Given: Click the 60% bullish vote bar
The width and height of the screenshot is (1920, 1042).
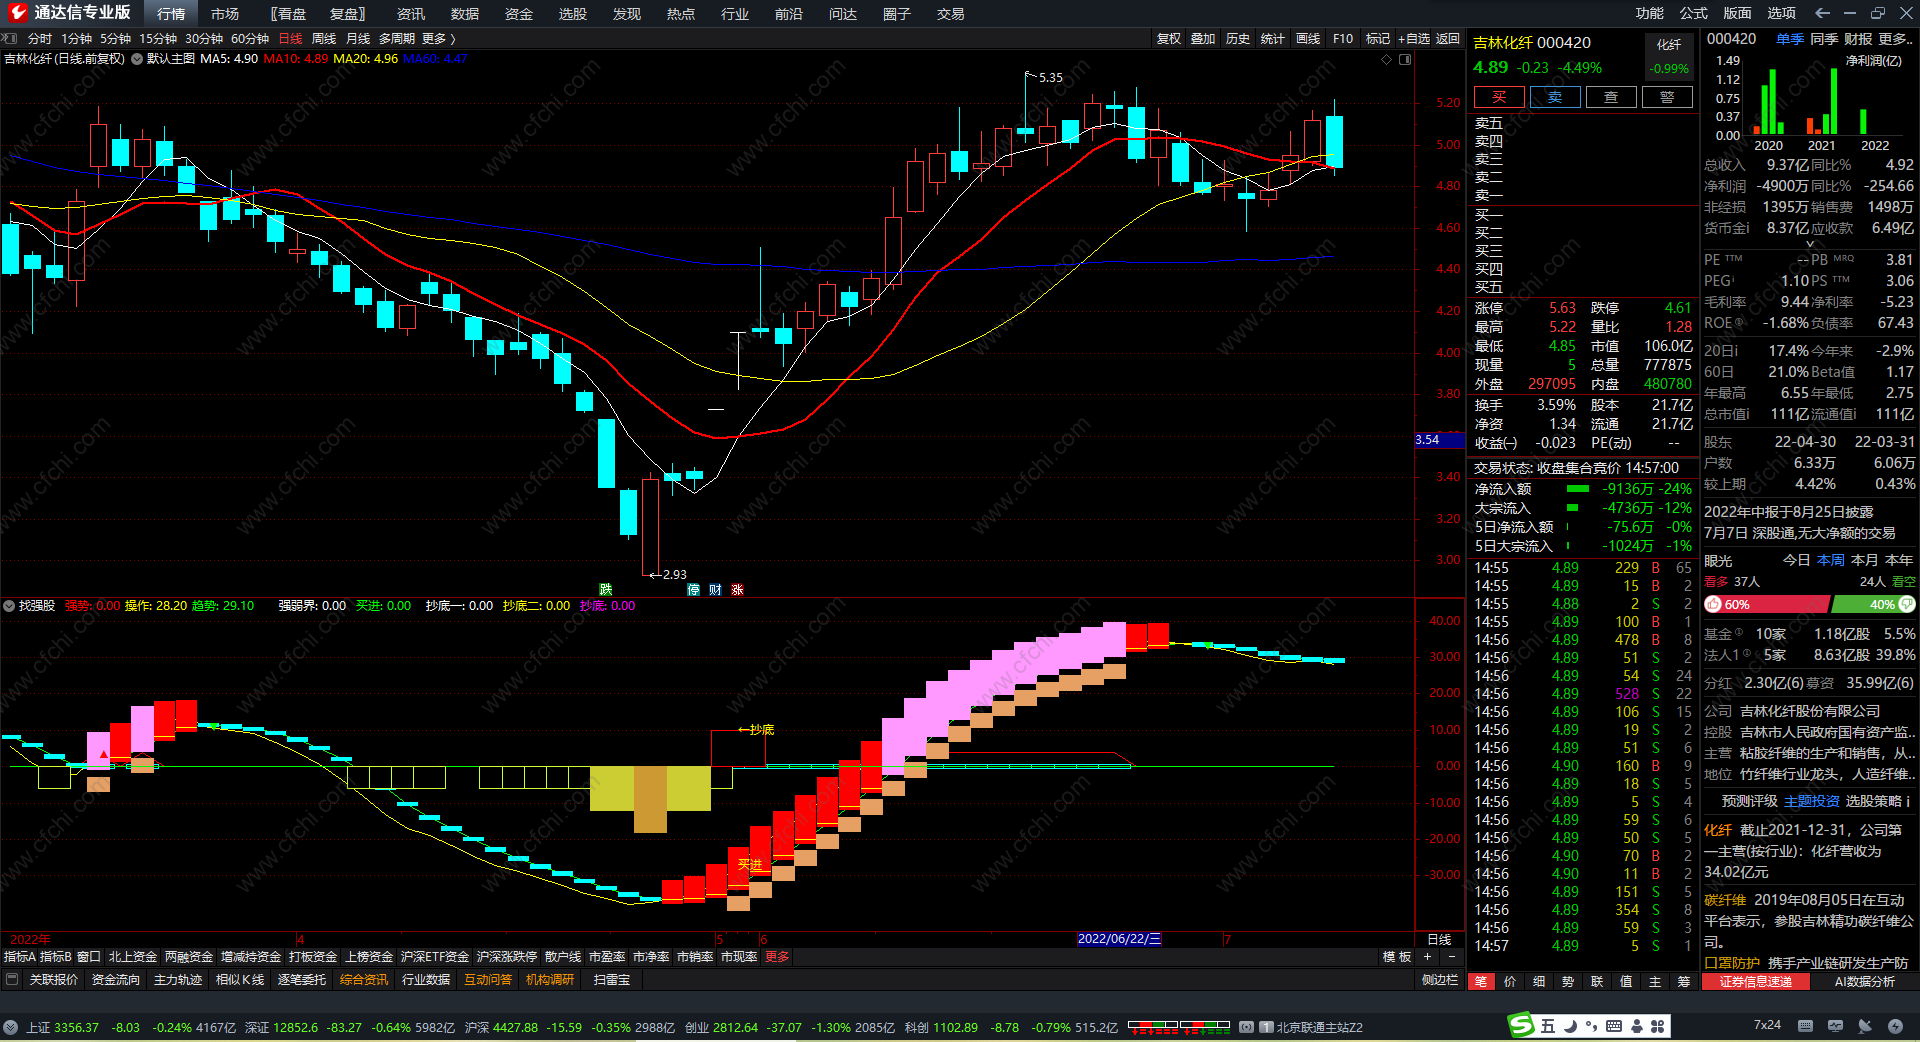Looking at the screenshot, I should [1767, 605].
